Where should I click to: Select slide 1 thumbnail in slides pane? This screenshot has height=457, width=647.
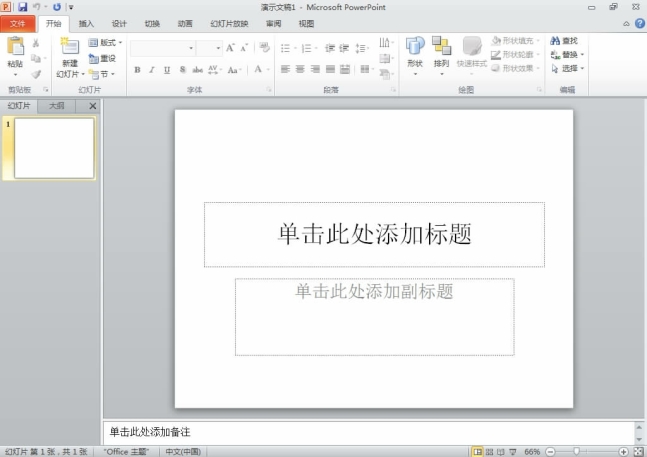54,149
